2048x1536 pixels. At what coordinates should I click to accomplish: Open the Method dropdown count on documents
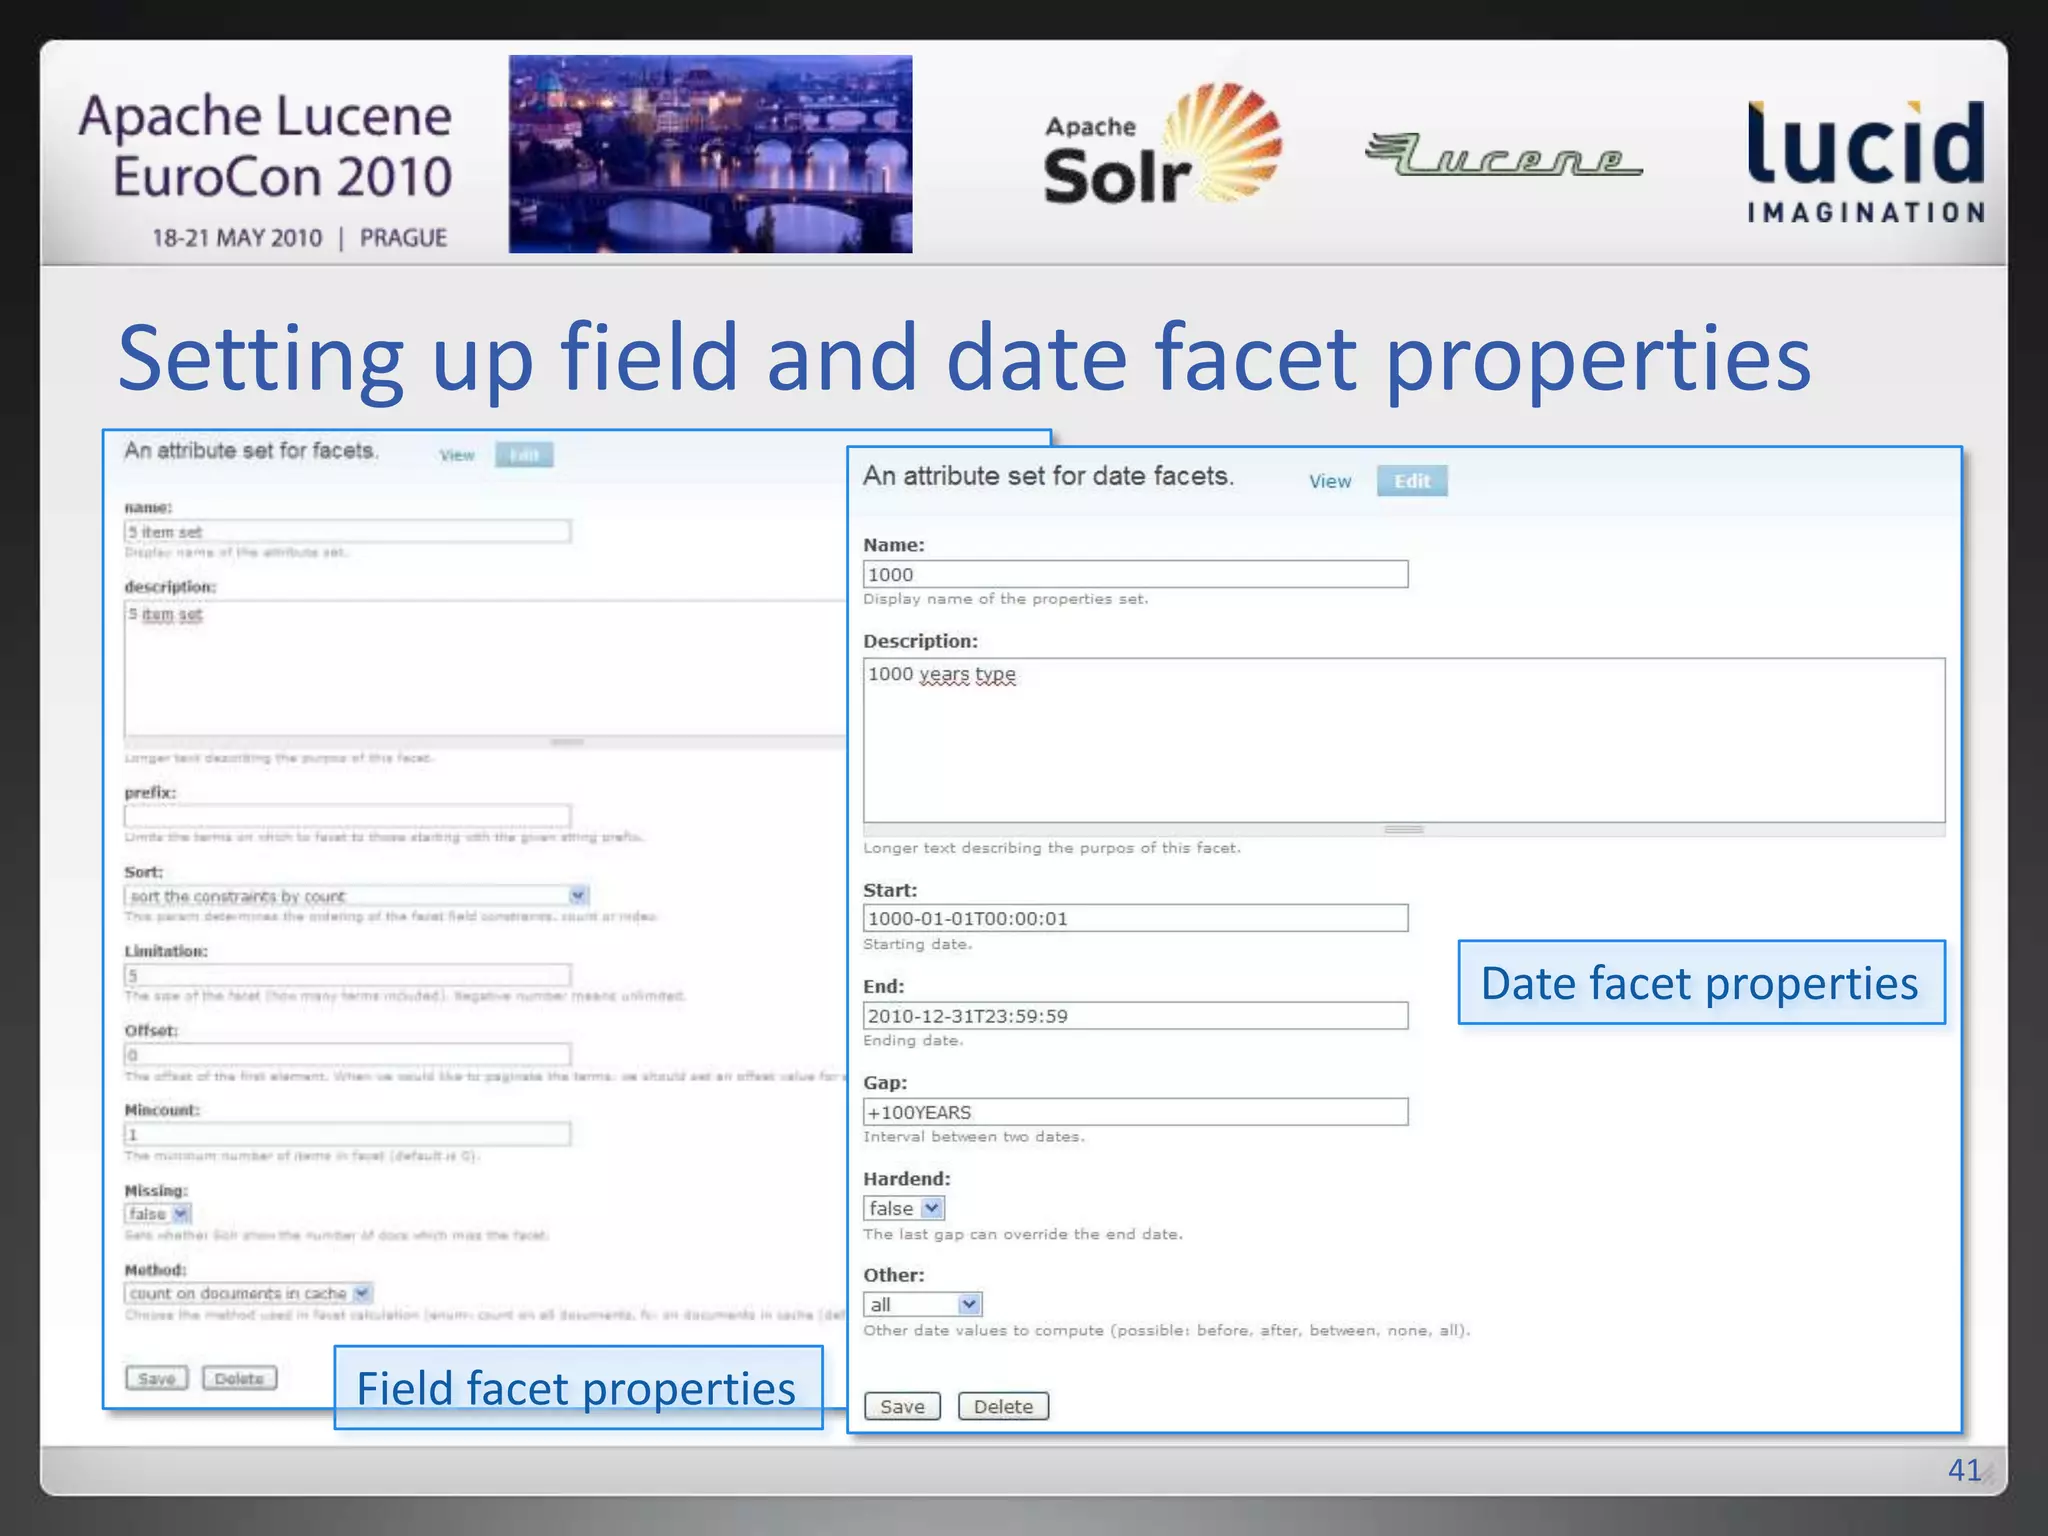[248, 1293]
